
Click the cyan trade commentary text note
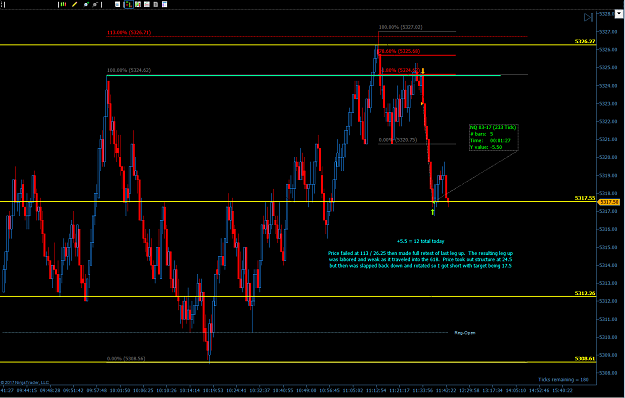pos(421,259)
